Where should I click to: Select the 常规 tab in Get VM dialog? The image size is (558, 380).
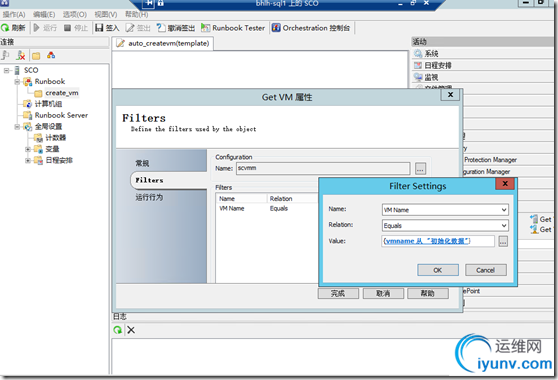point(142,163)
